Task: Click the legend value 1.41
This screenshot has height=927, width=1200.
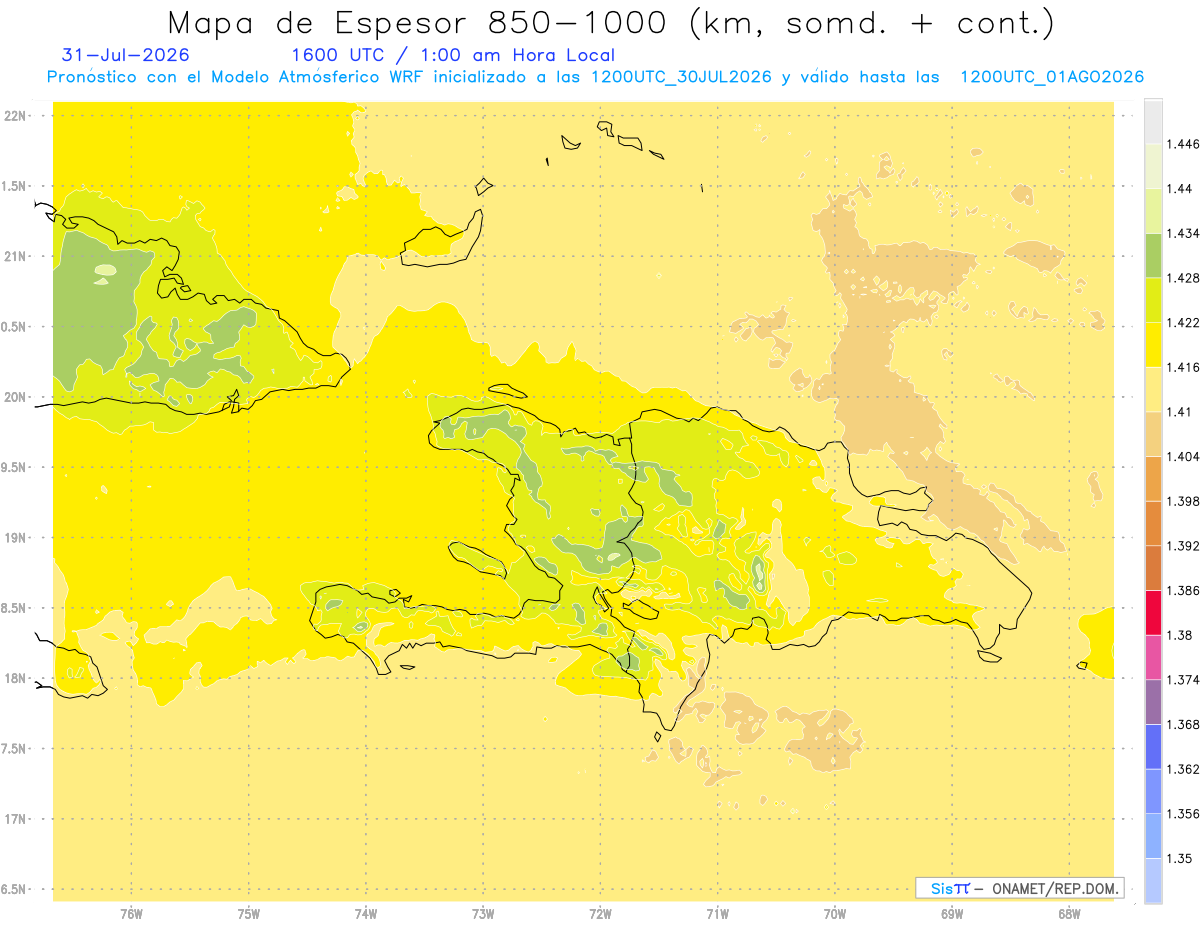Action: [1178, 412]
